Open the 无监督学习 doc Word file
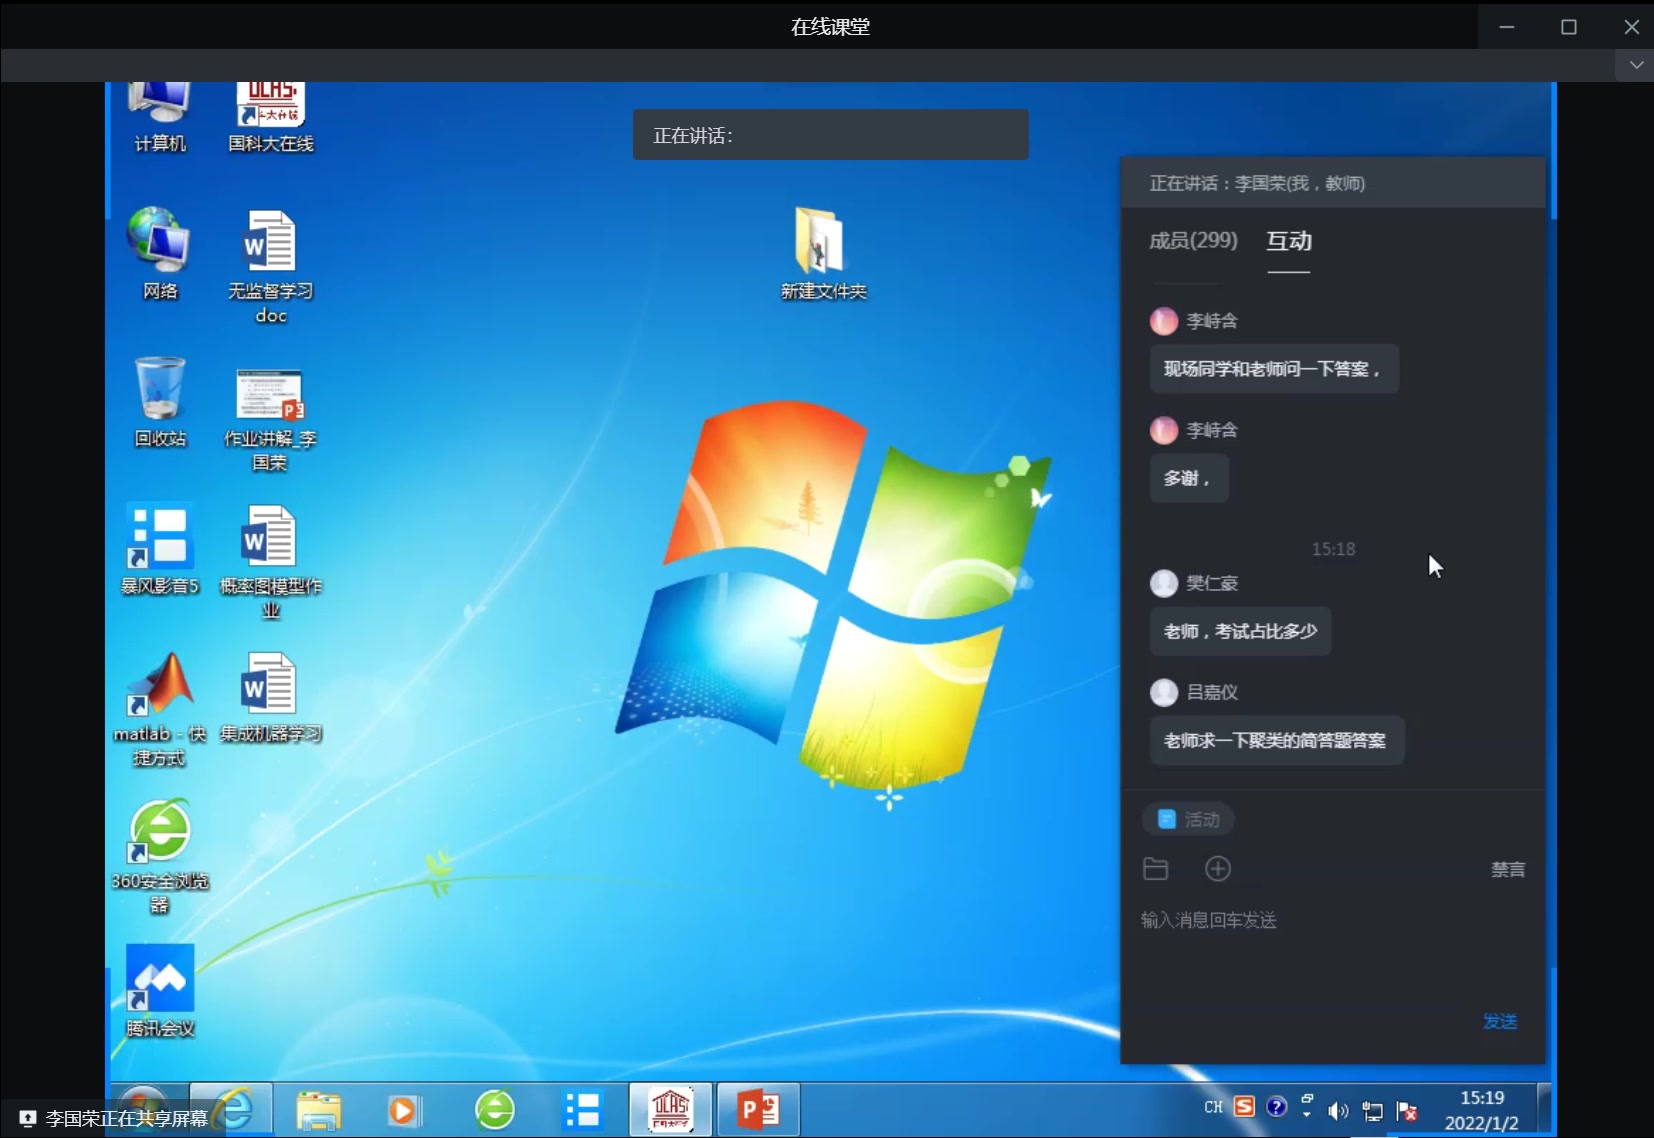This screenshot has width=1654, height=1138. point(270,266)
